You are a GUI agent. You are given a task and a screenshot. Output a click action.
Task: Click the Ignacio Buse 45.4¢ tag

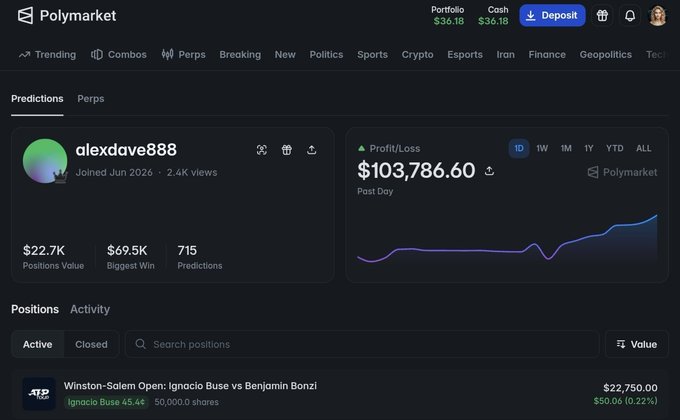(106, 402)
